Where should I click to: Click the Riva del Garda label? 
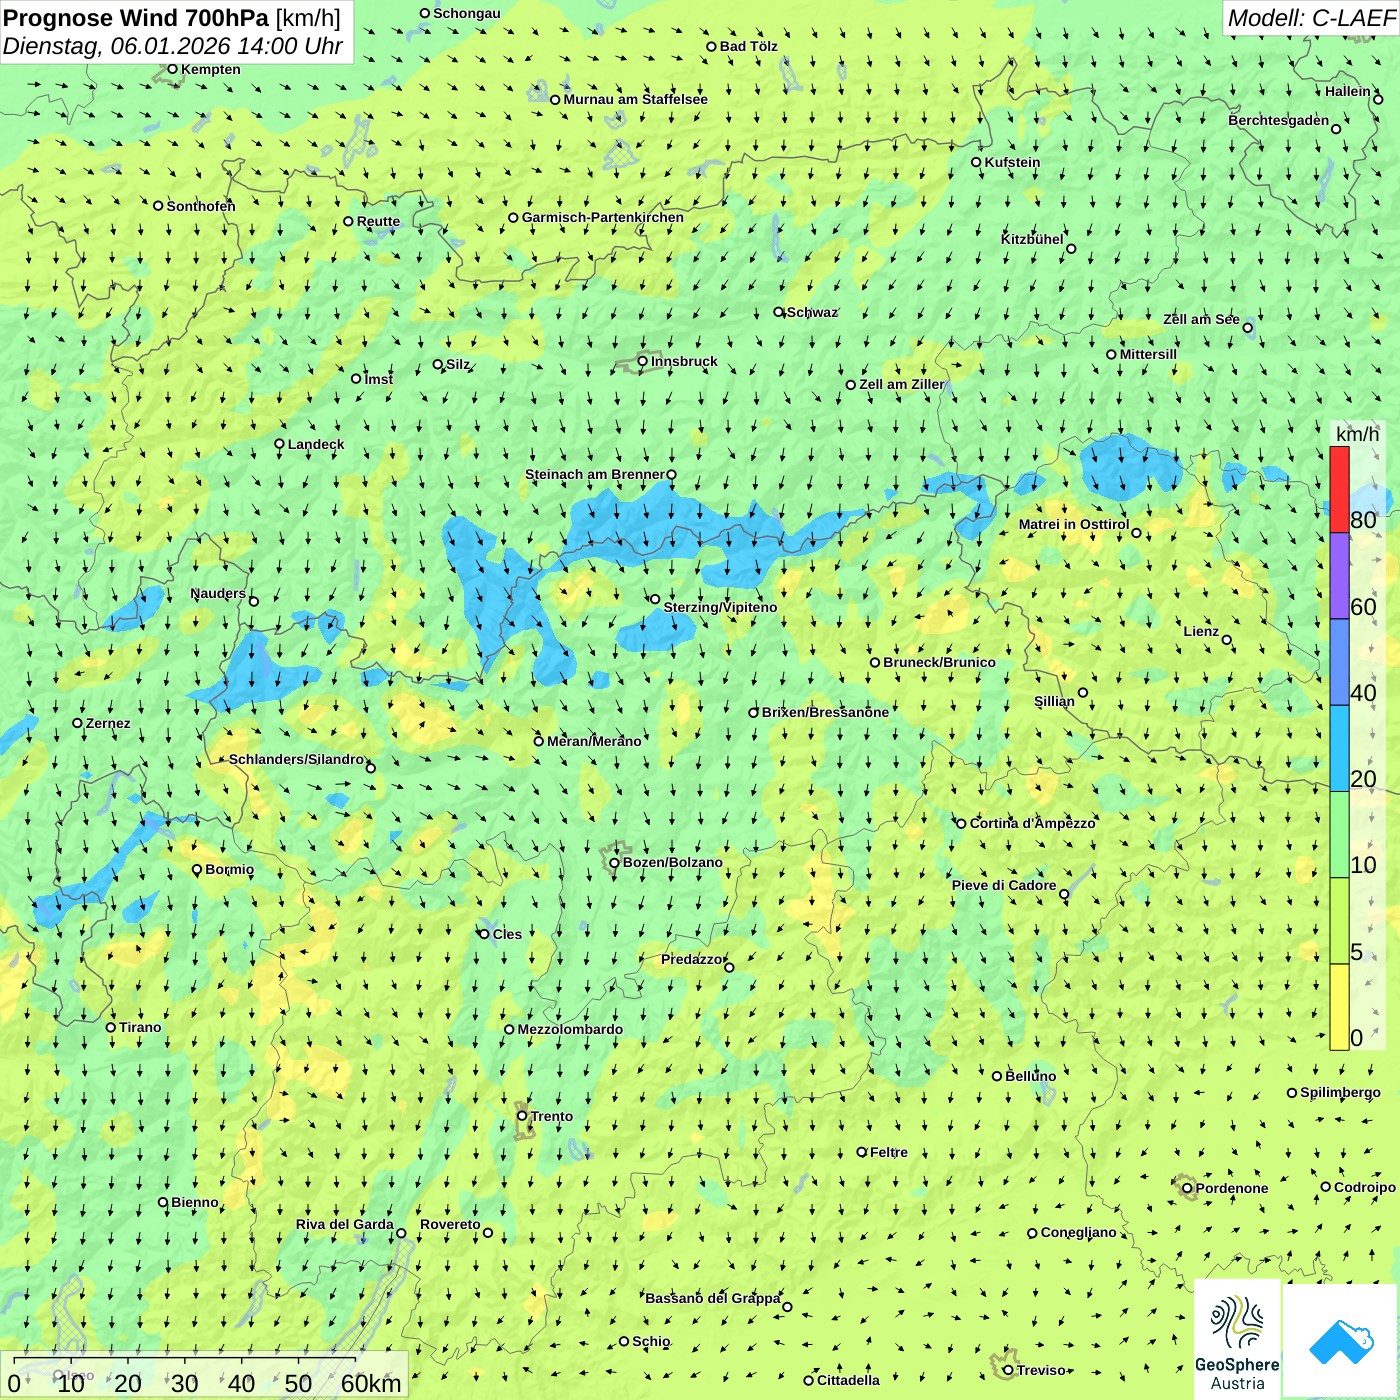click(345, 1224)
